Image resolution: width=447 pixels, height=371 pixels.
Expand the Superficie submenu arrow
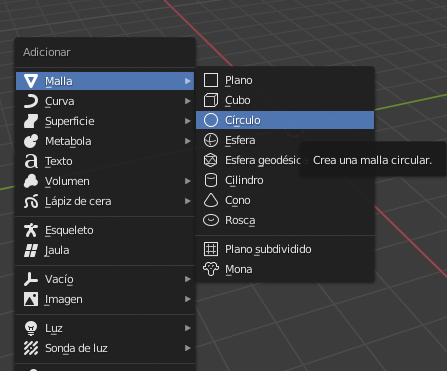pos(188,121)
